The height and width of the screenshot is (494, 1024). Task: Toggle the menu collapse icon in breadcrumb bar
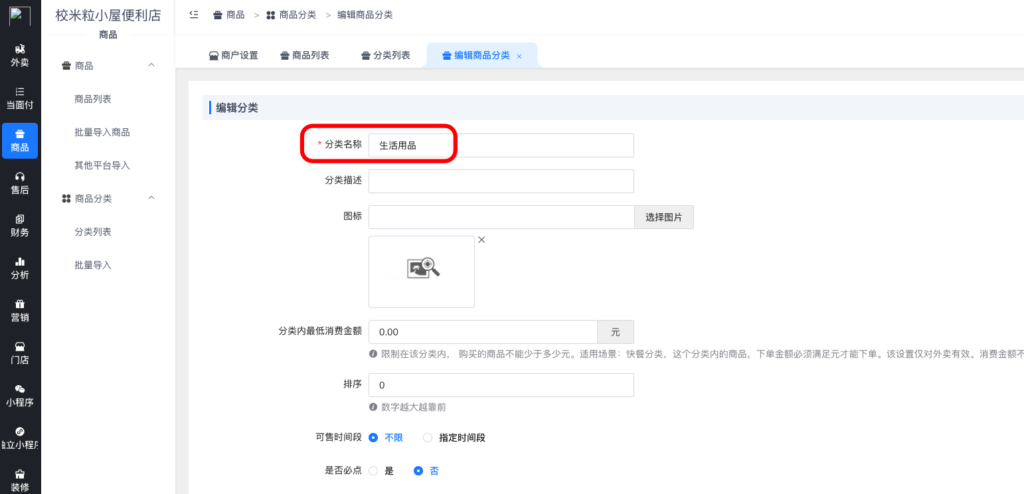point(193,14)
